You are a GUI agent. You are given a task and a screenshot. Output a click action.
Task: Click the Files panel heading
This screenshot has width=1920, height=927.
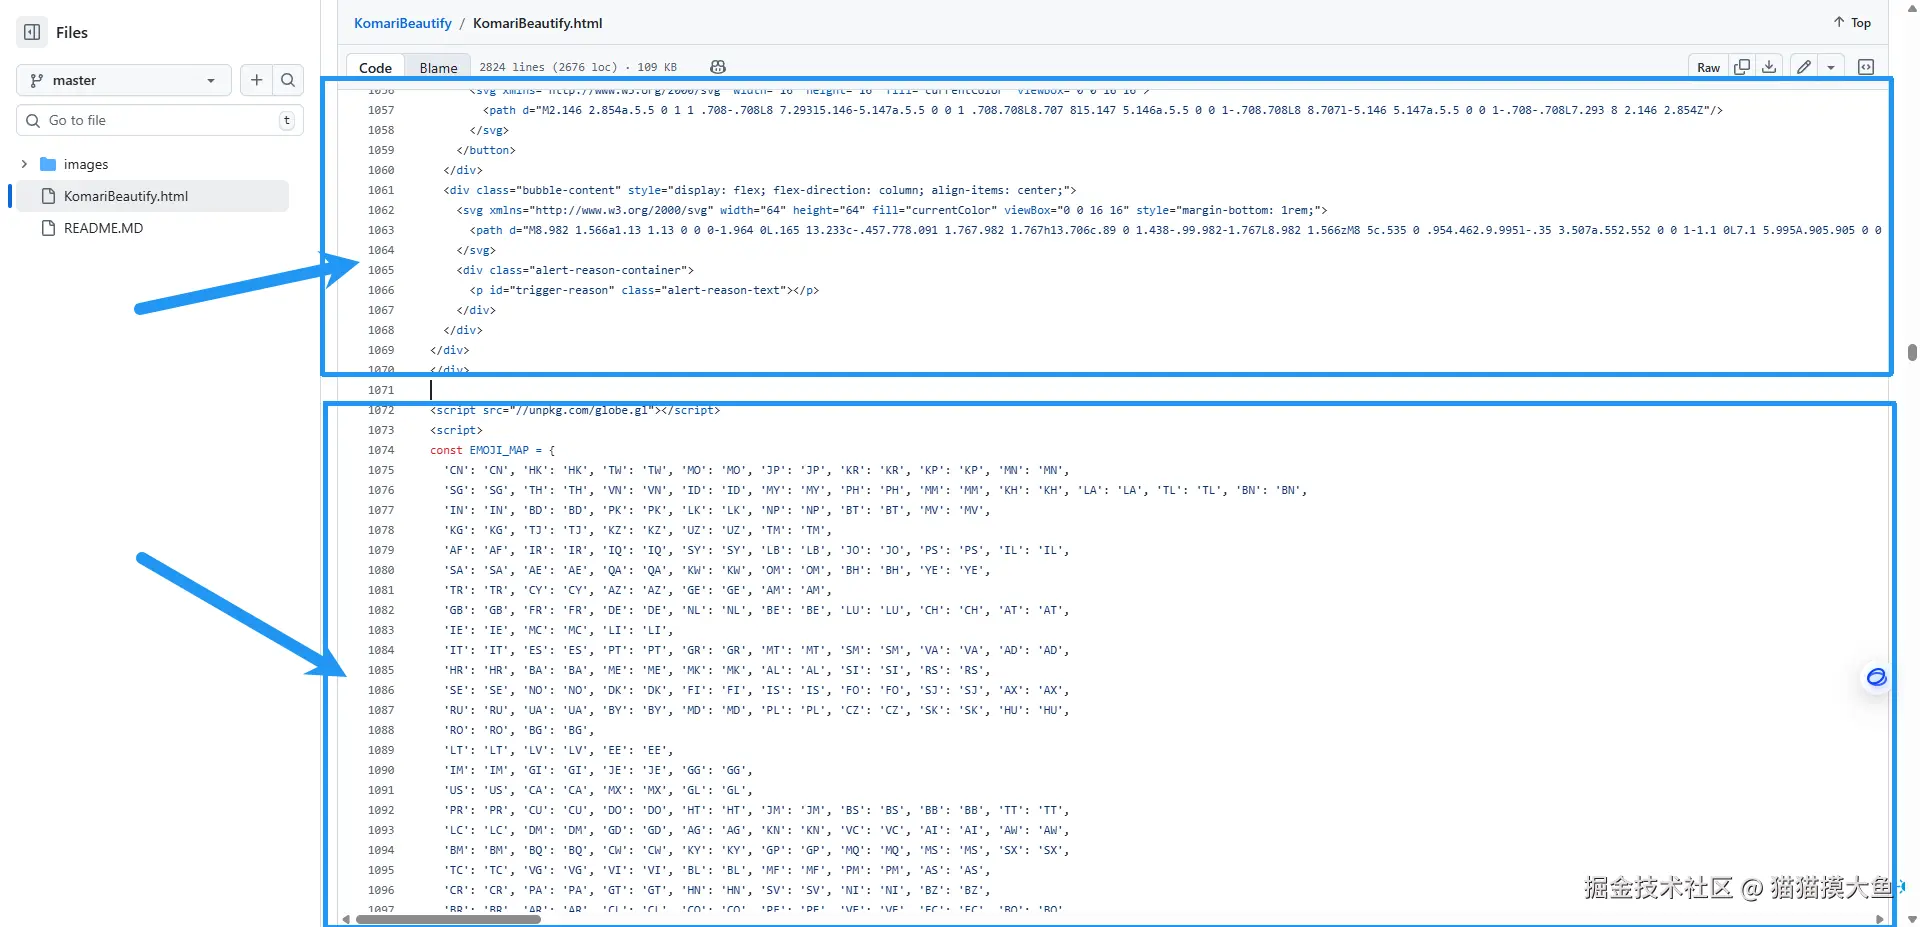coord(72,32)
